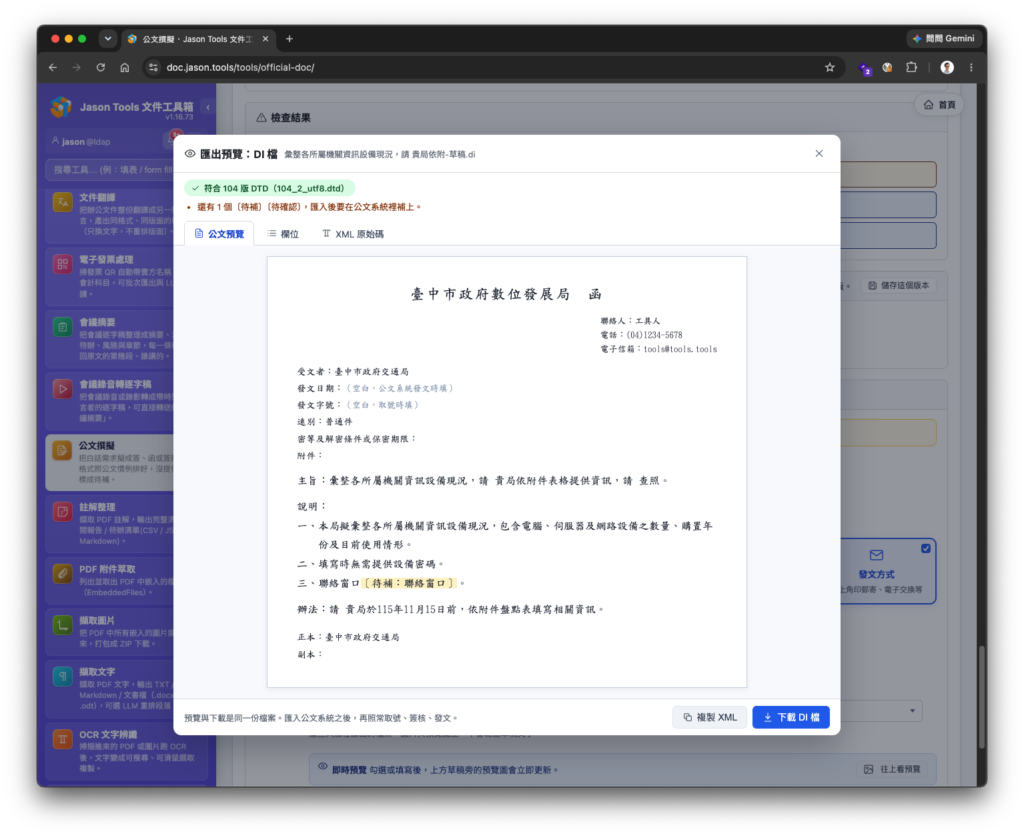Open the tab list dropdown arrow

[108, 39]
